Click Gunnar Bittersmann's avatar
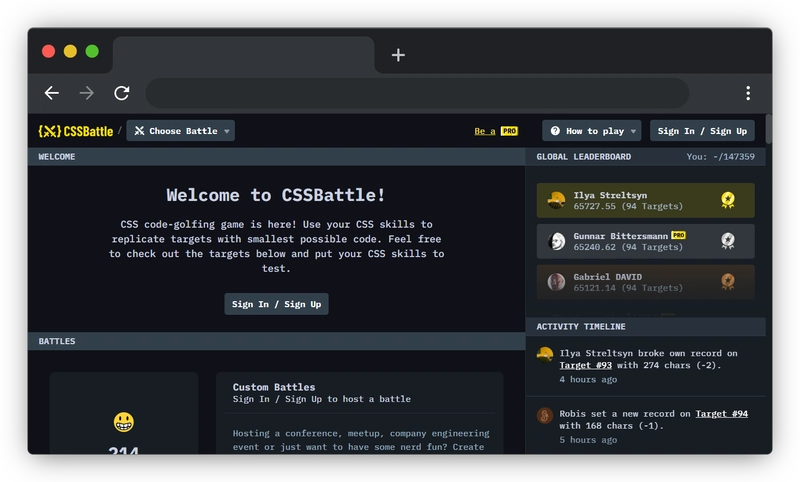 pyautogui.click(x=556, y=241)
